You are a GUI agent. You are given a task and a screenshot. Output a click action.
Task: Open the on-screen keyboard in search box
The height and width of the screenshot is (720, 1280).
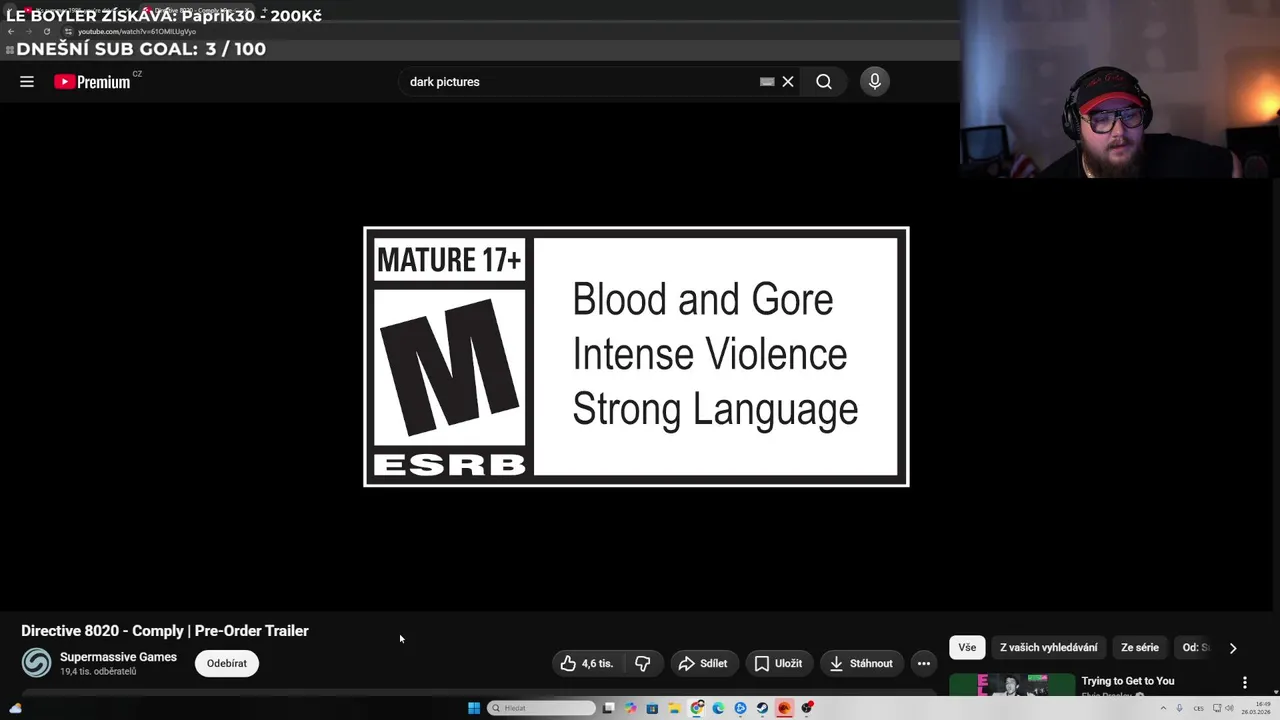coord(767,82)
